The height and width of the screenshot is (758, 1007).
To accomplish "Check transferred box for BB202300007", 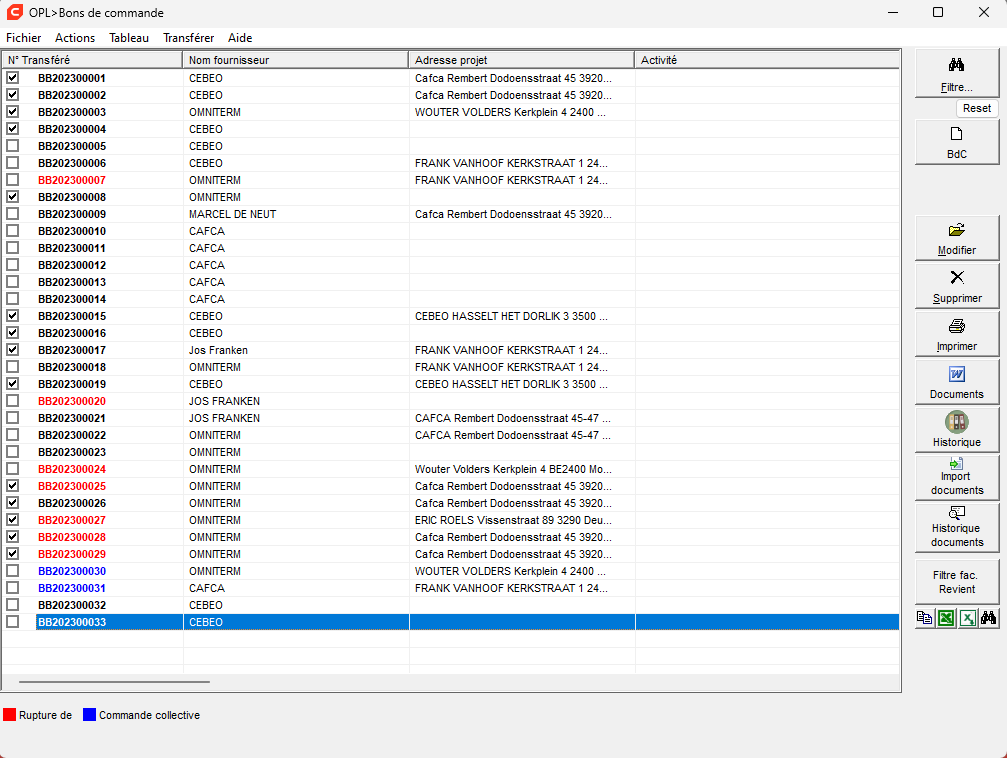I will pos(13,180).
